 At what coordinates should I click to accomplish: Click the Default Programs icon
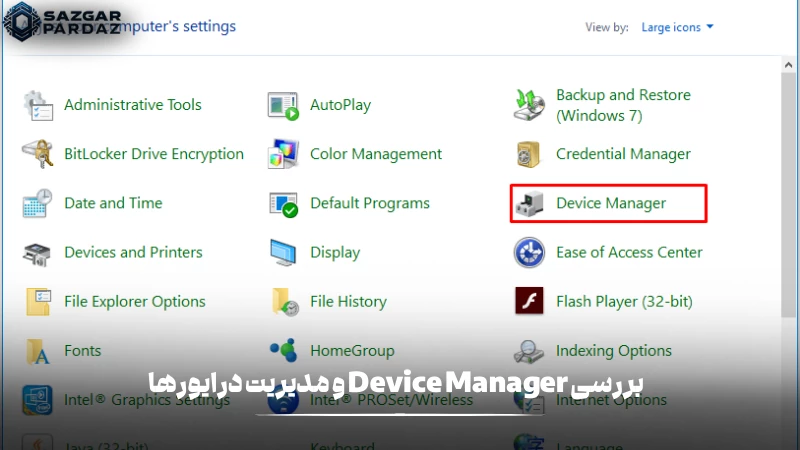click(283, 204)
